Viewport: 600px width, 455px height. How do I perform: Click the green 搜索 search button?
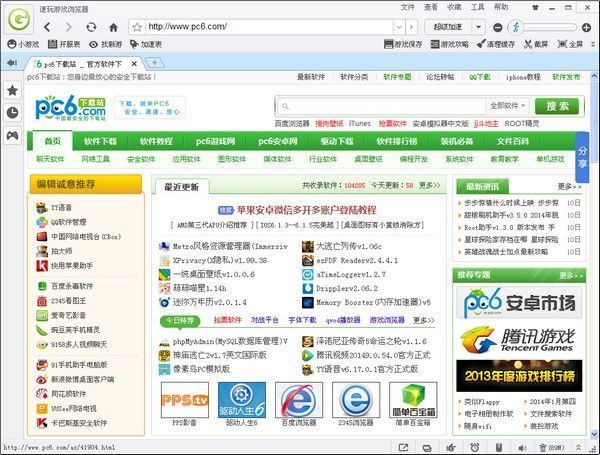click(557, 106)
